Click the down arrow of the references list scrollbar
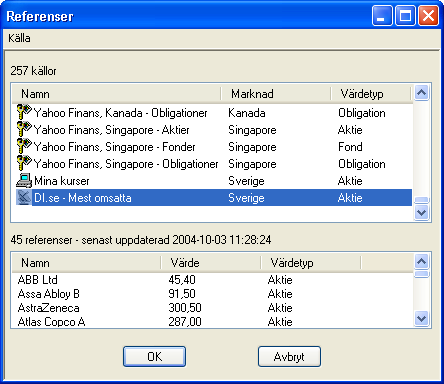The height and width of the screenshot is (384, 444). click(422, 319)
